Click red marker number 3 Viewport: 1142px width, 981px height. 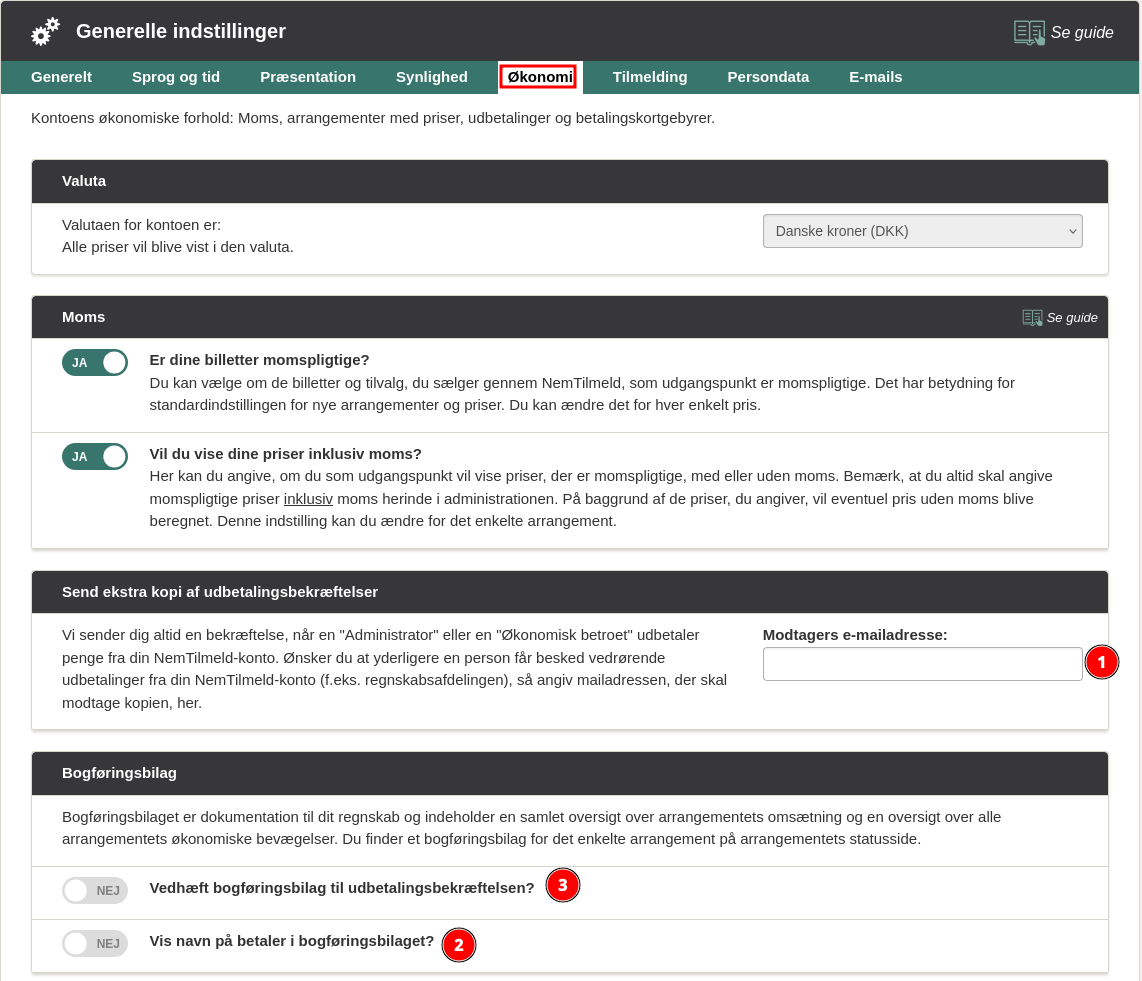click(563, 885)
